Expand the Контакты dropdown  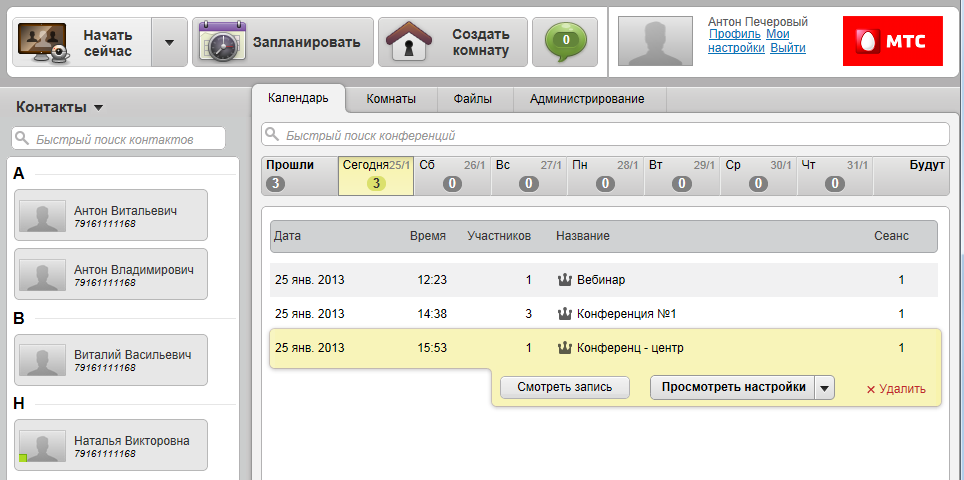pyautogui.click(x=99, y=108)
